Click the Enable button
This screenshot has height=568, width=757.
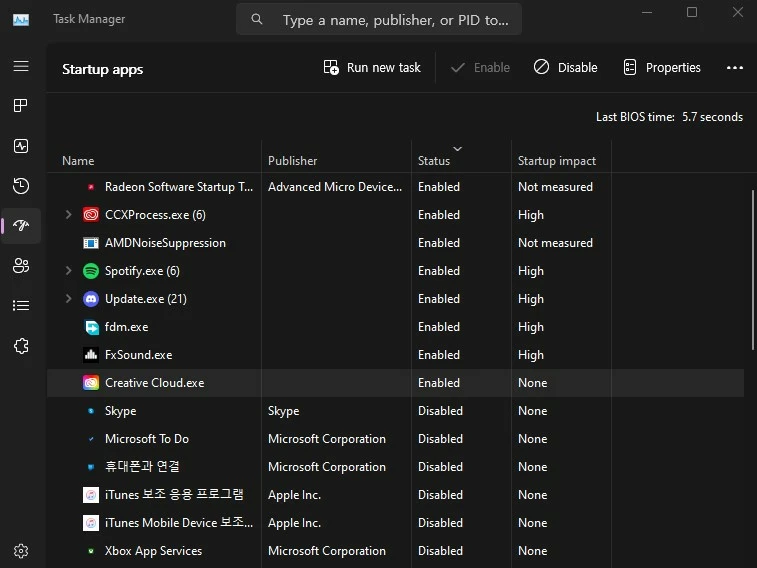click(480, 68)
